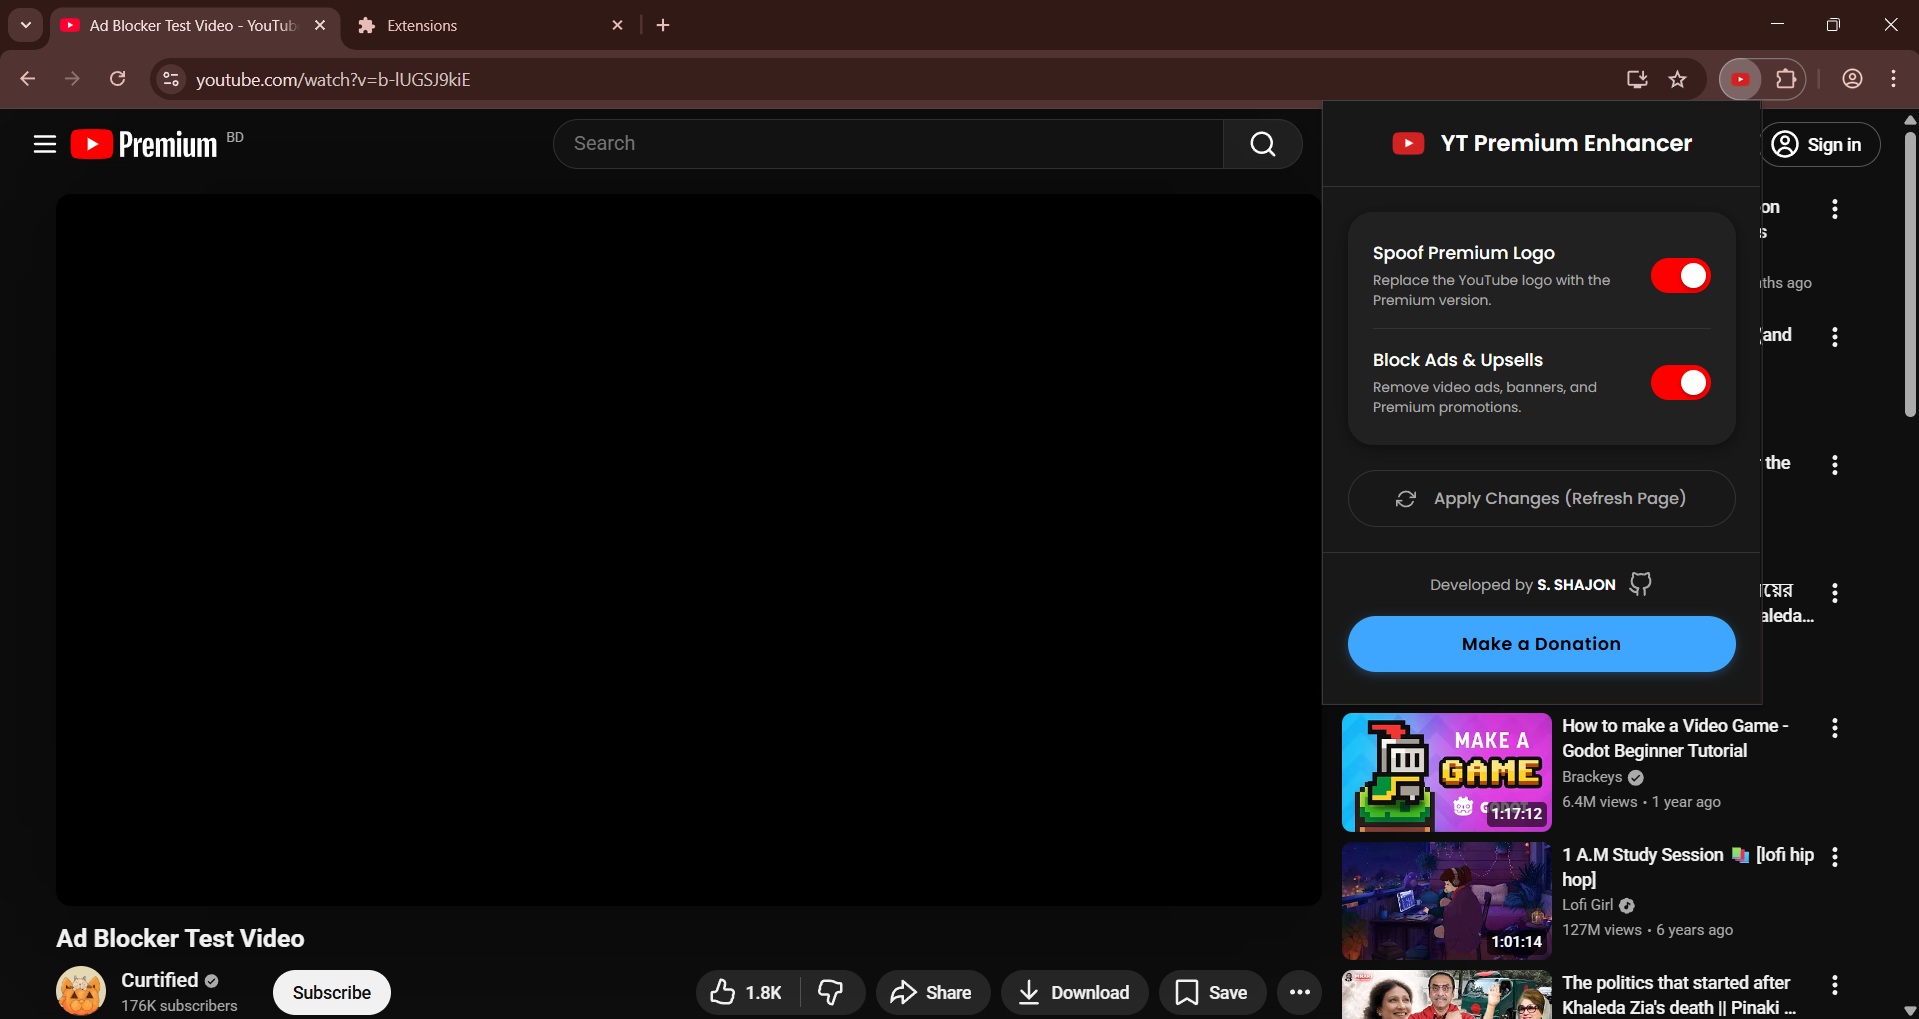Open the tab search dropdown chevron
Image resolution: width=1919 pixels, height=1019 pixels.
[25, 25]
